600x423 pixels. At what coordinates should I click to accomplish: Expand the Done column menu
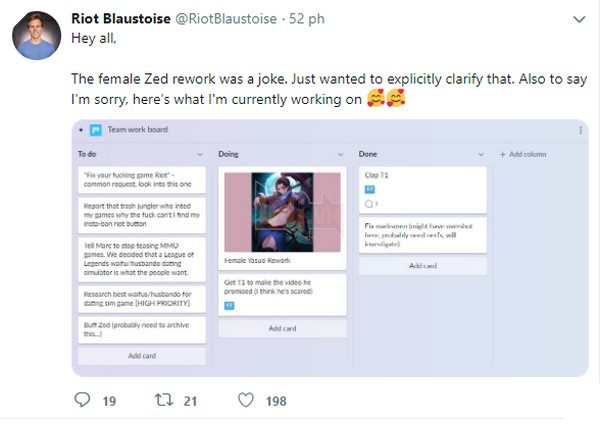481,154
